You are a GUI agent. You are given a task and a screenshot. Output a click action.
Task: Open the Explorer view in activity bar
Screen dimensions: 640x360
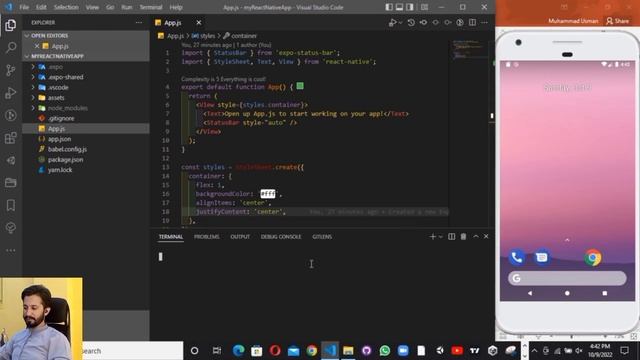[11, 25]
